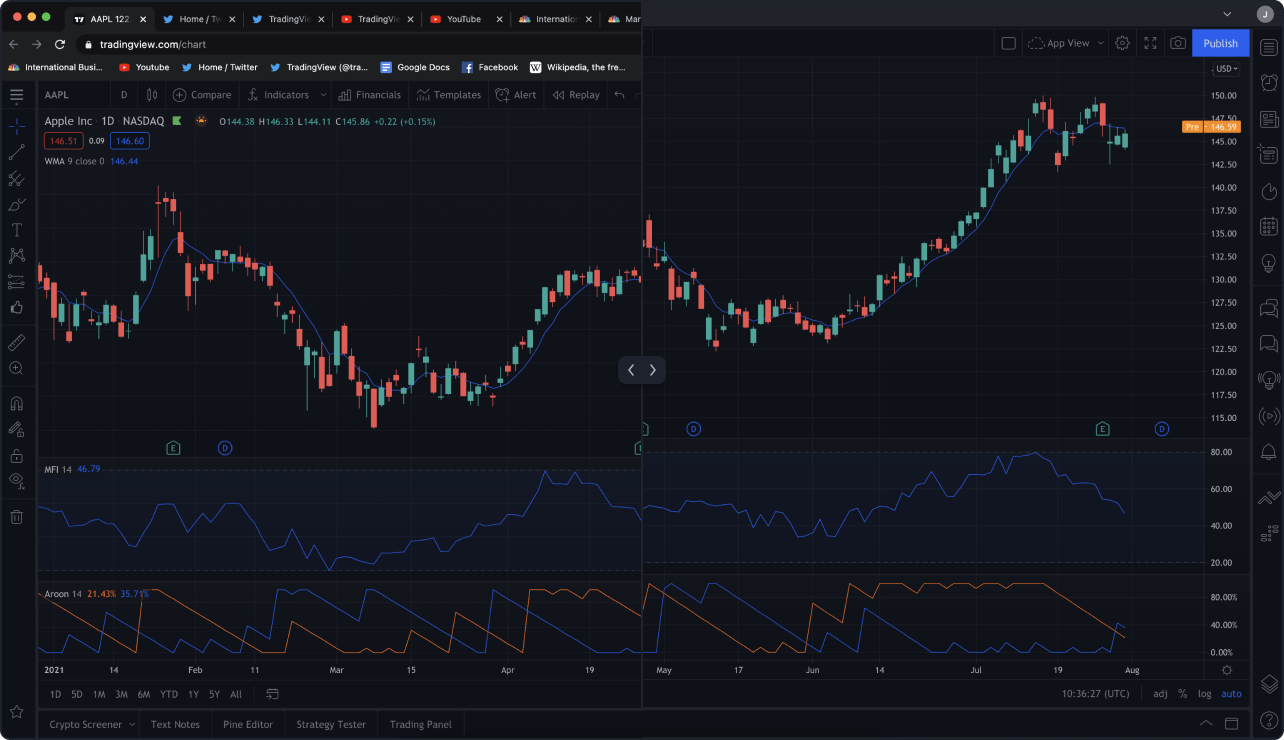Select the Text annotation tool
Viewport: 1284px width, 740px height.
coord(17,230)
